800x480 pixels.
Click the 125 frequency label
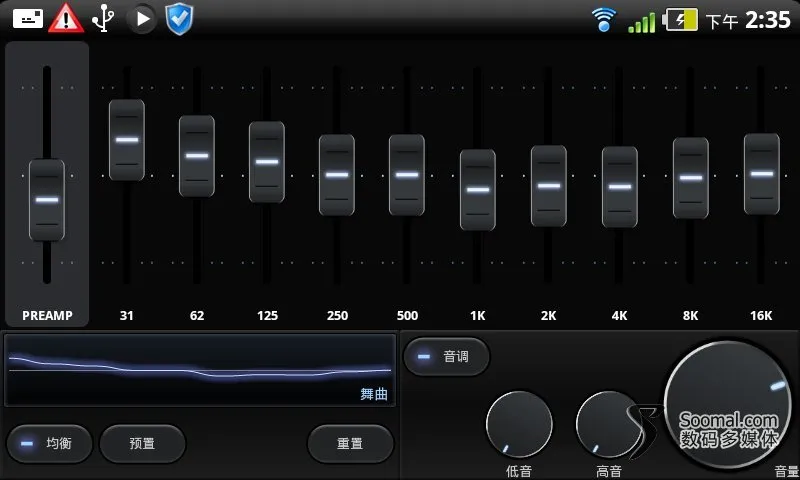(x=267, y=316)
